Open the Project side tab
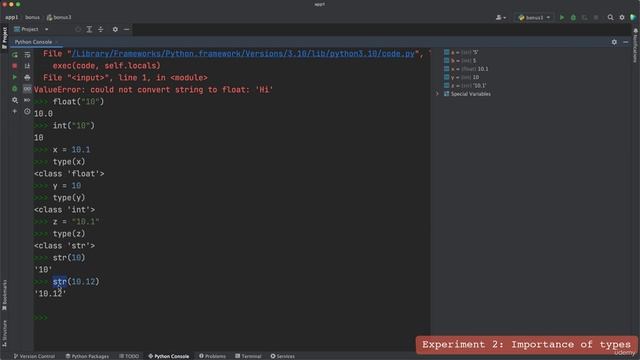 (x=4, y=38)
